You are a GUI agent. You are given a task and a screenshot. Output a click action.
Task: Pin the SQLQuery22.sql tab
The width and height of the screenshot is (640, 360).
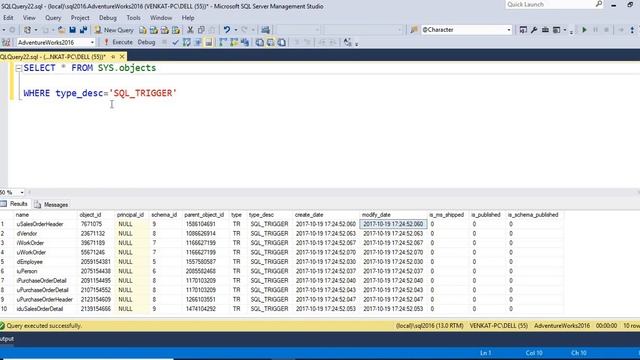[x=113, y=57]
